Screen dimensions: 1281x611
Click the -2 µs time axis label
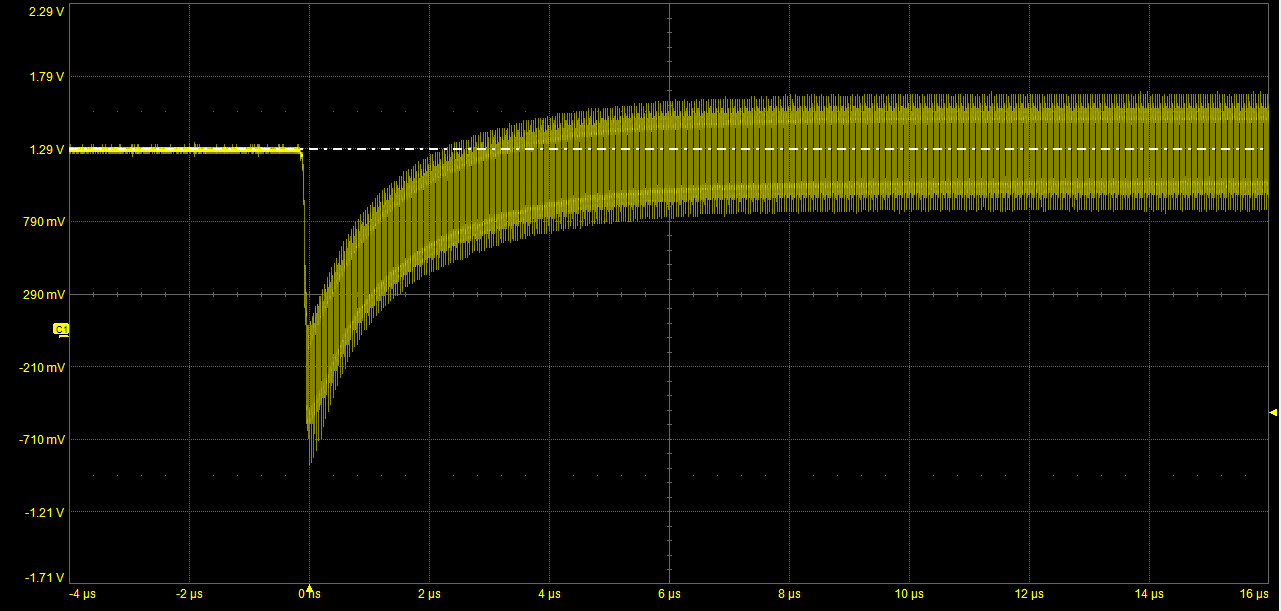tap(189, 595)
